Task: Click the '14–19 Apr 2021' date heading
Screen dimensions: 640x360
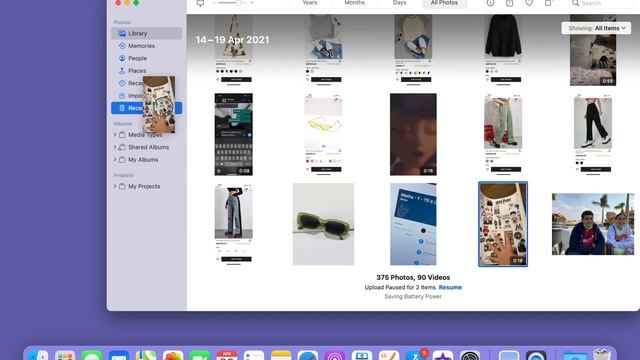Action: (232, 40)
